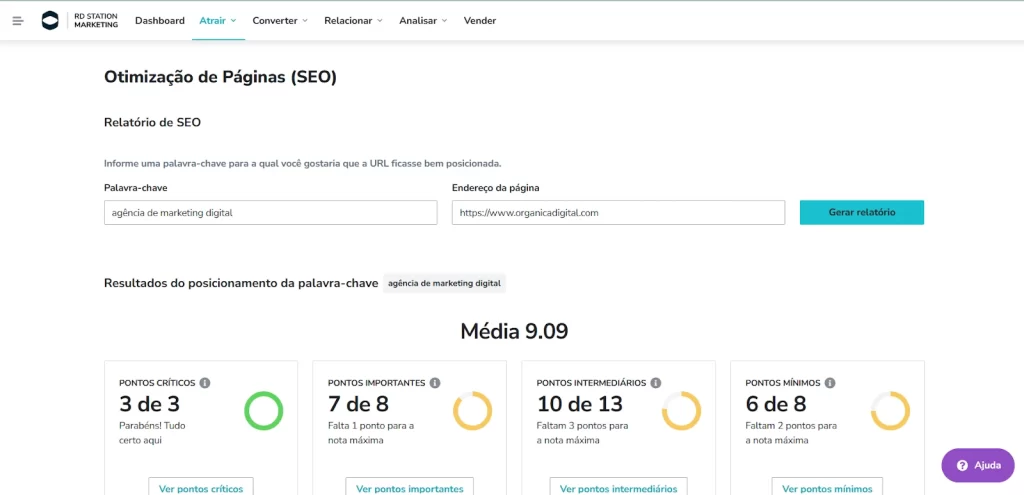The image size is (1024, 495).
Task: Open the Vender menu item
Action: click(x=480, y=21)
